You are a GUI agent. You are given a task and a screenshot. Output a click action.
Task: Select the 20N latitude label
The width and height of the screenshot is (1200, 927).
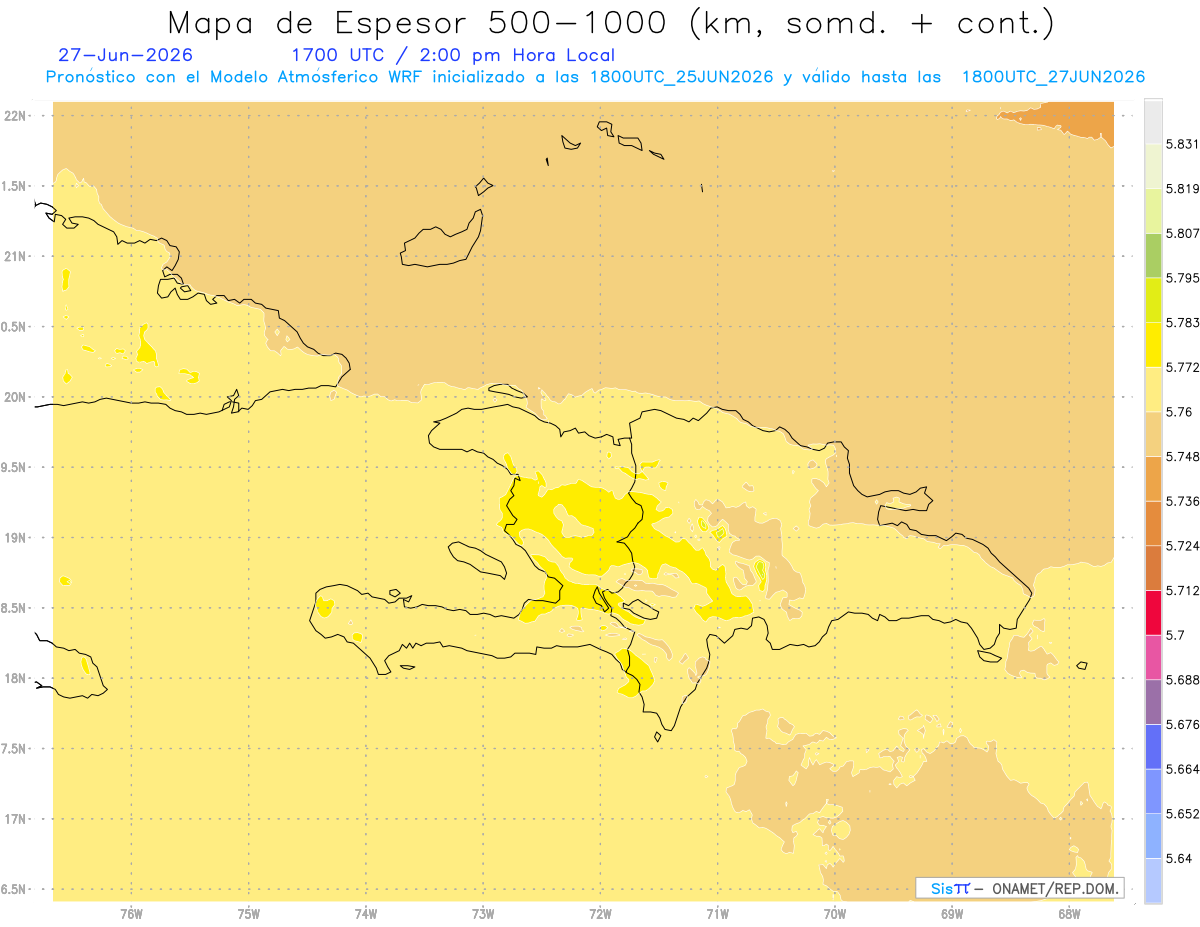16,397
